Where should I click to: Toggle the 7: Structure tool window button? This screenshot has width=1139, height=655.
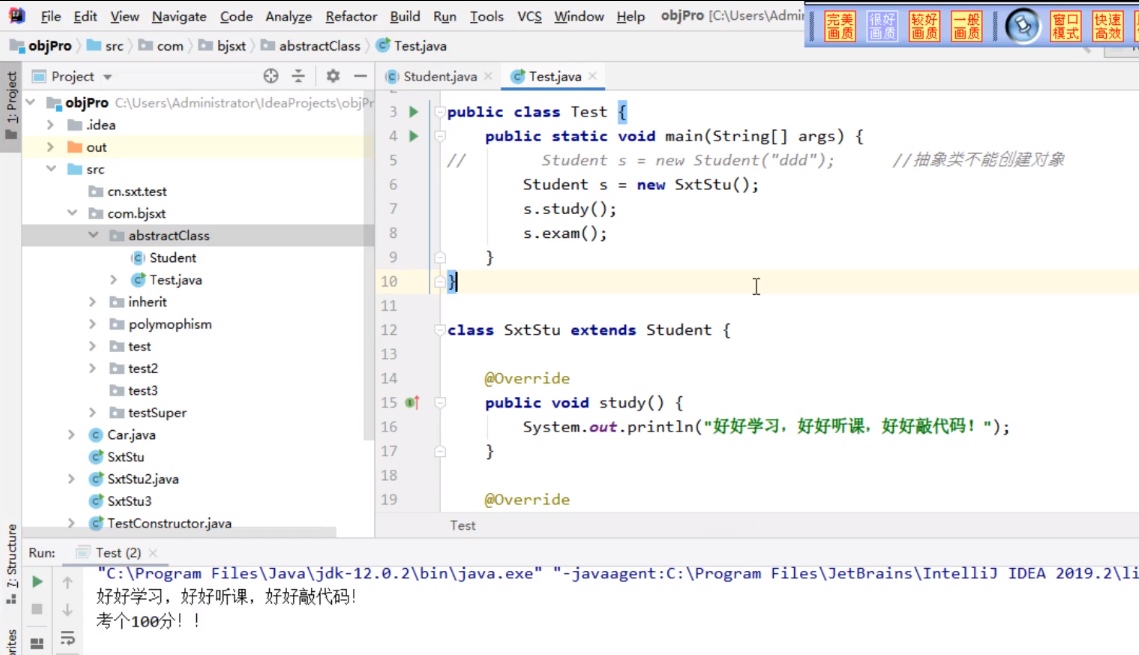(11, 565)
